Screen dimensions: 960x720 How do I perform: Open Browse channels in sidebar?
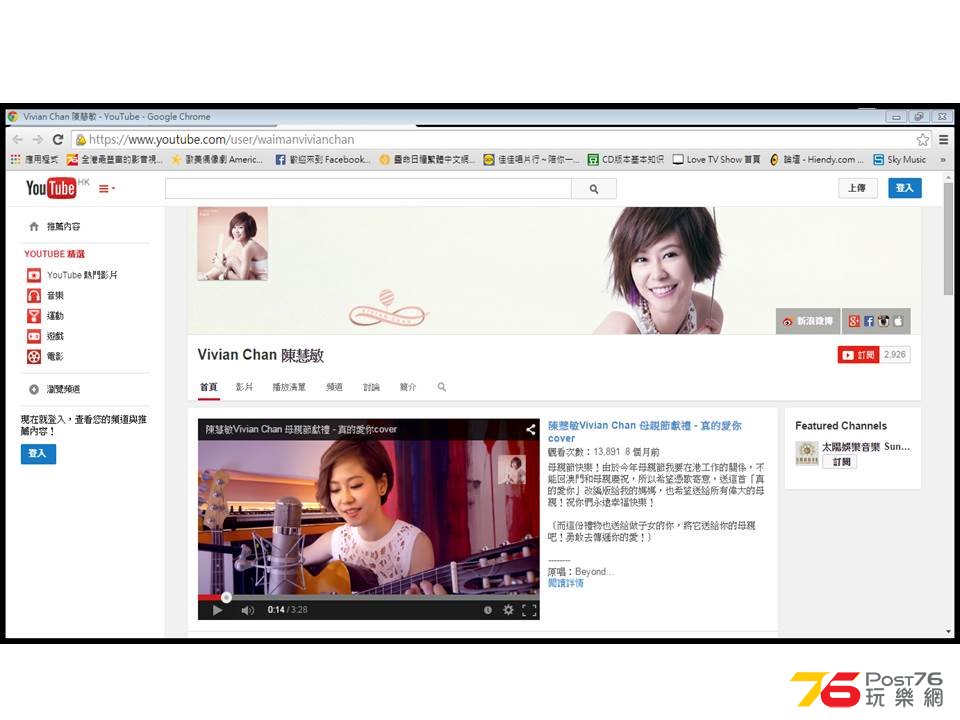[x=54, y=389]
